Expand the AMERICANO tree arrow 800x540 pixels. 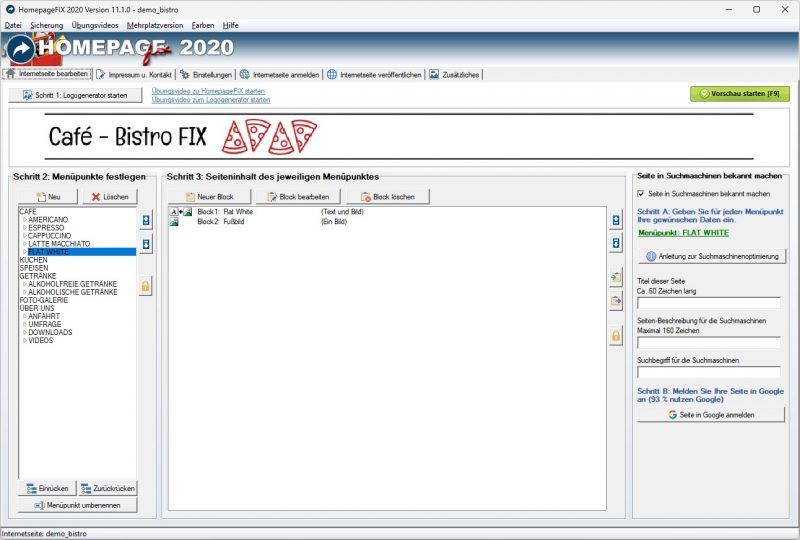pos(24,219)
